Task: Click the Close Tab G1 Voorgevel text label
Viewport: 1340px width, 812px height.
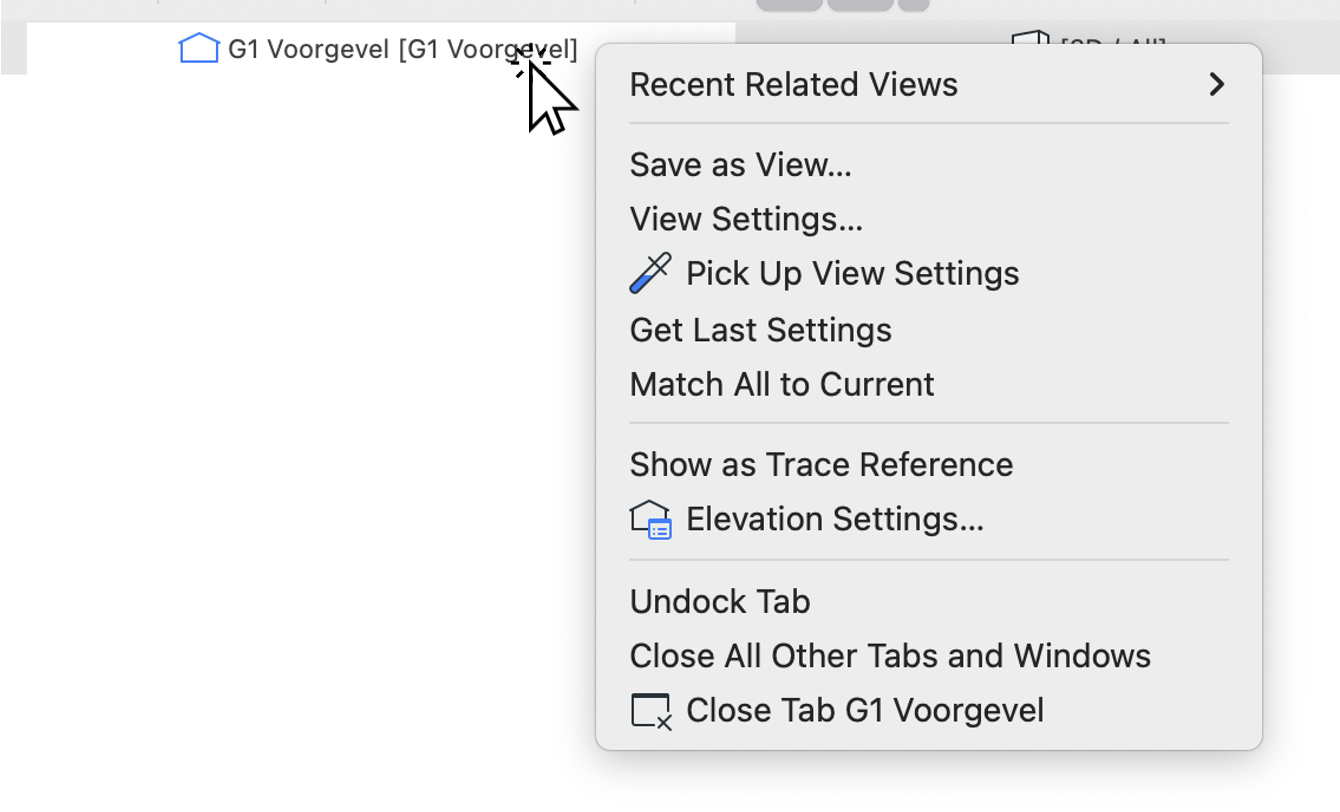Action: (x=865, y=711)
